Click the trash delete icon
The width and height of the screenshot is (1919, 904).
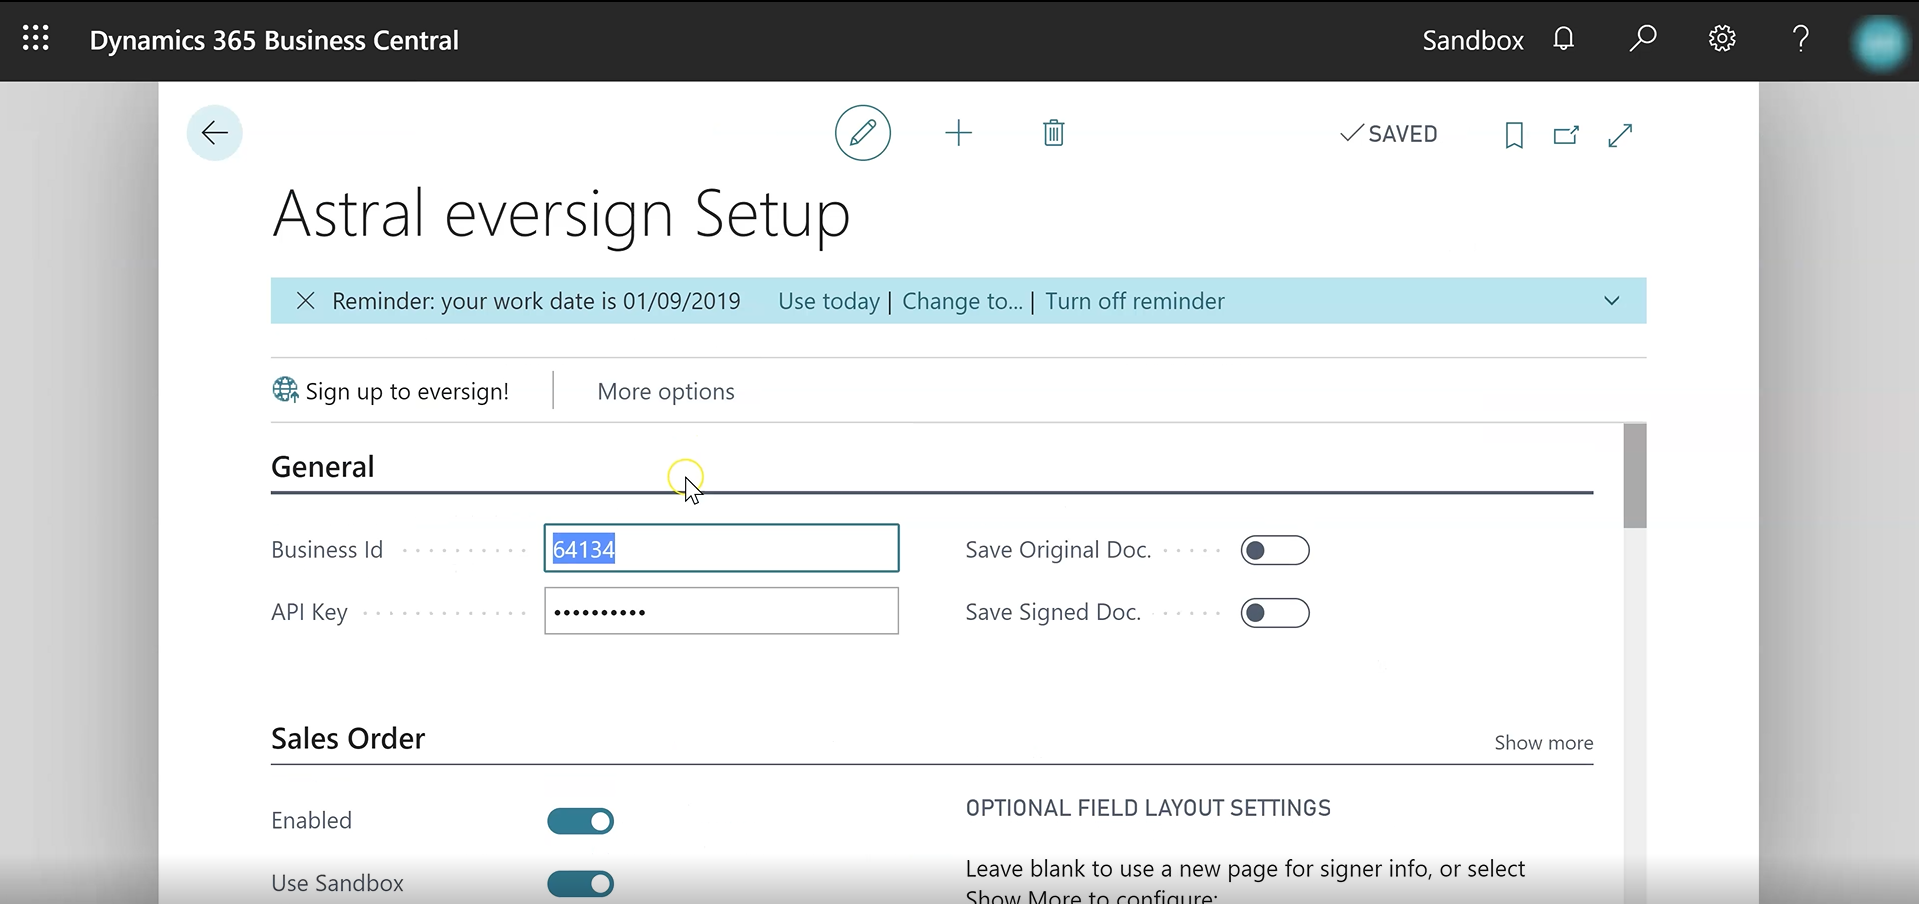point(1053,133)
